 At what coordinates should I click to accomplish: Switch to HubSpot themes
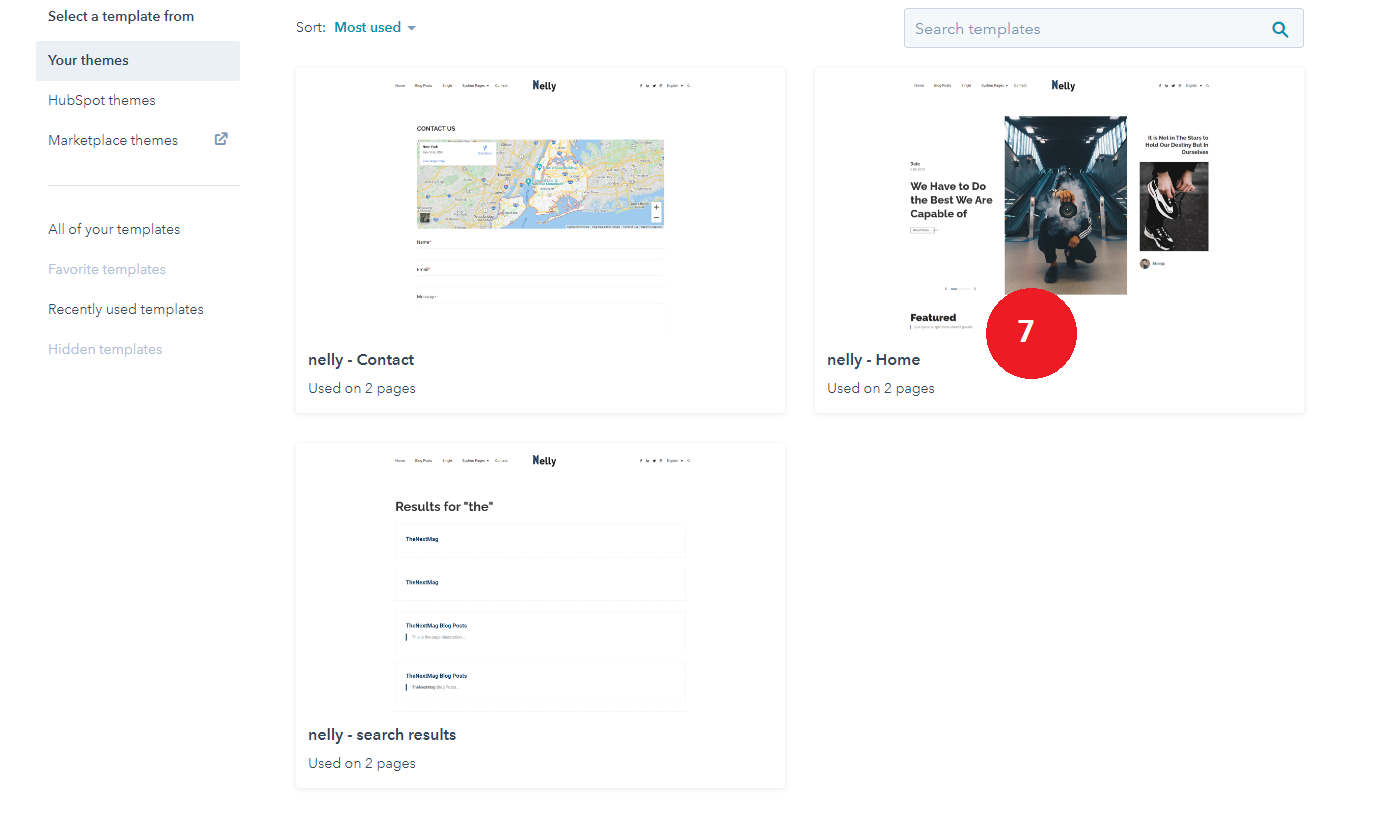click(x=102, y=100)
